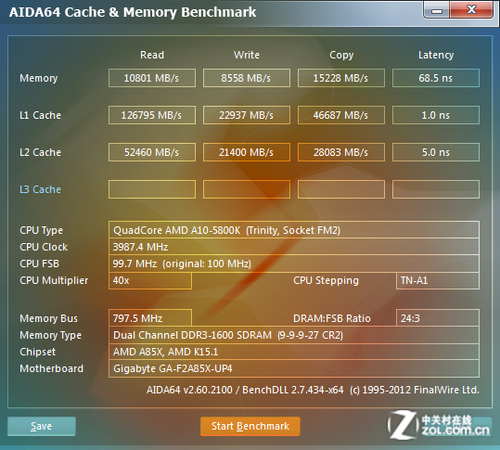
Task: Select the CPU Clock 3987.4 MHz field
Action: click(x=294, y=247)
